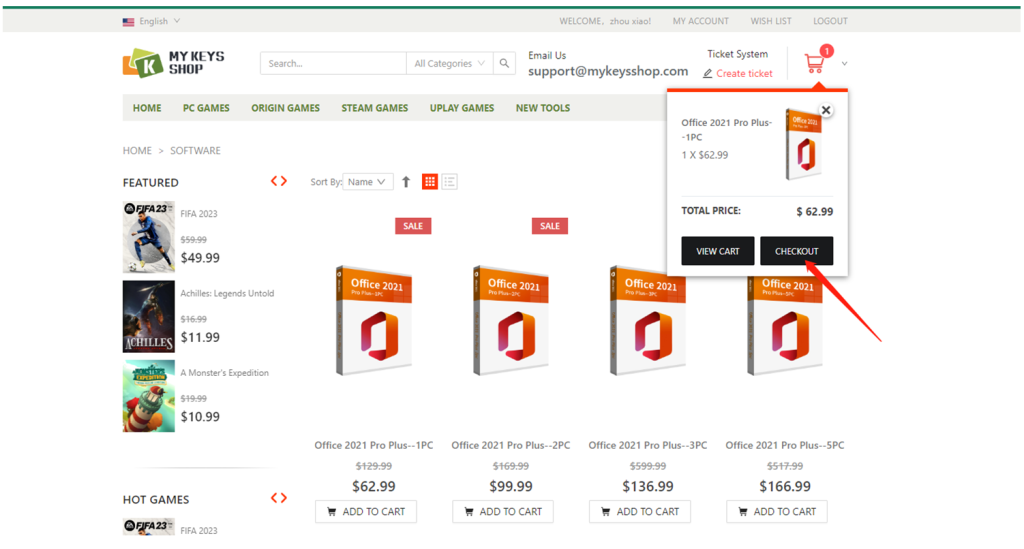Screen dimensions: 1024x549
Task: Add Office 2021 Pro Plus--5PC to cart
Action: pos(776,512)
